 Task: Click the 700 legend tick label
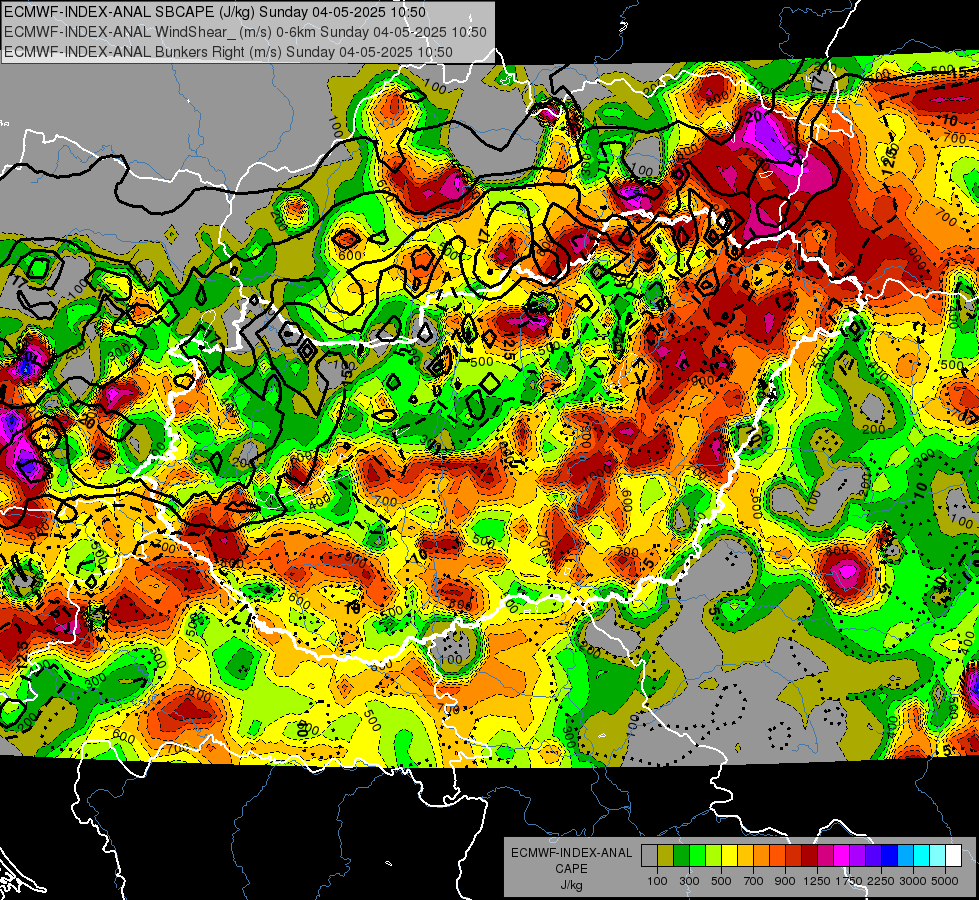[754, 881]
